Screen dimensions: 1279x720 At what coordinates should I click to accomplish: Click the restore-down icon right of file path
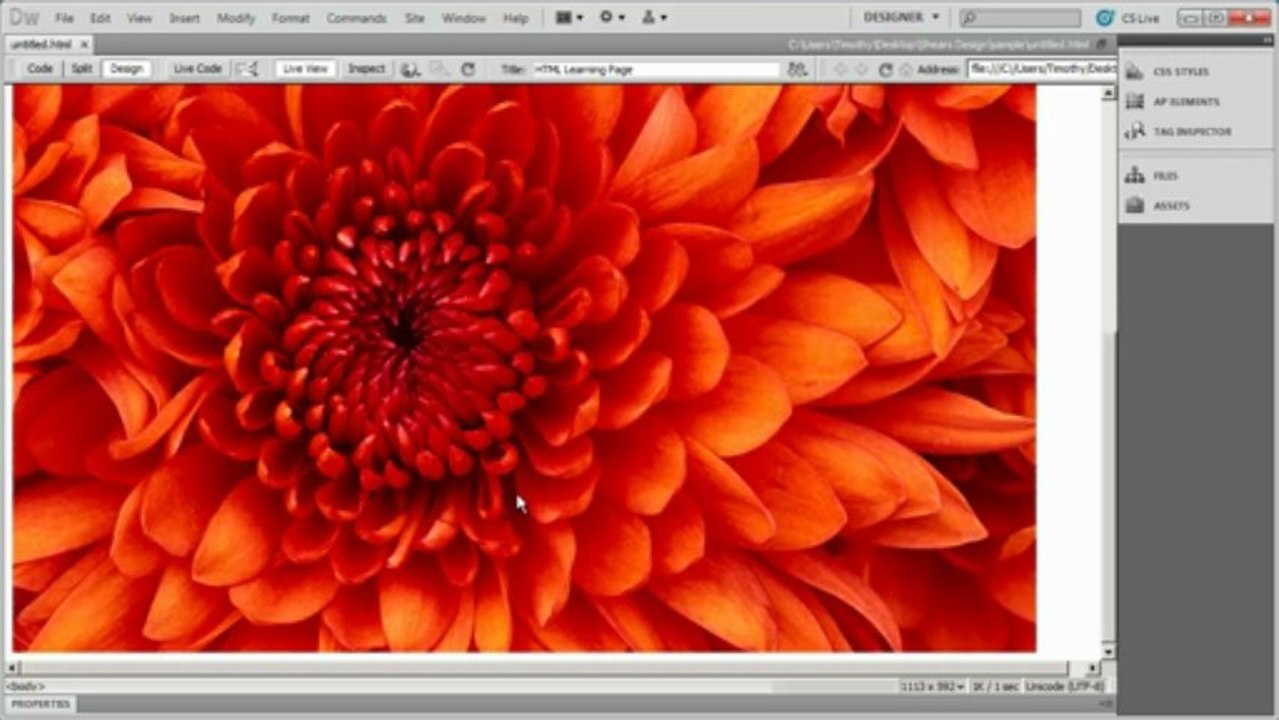[x=1101, y=44]
